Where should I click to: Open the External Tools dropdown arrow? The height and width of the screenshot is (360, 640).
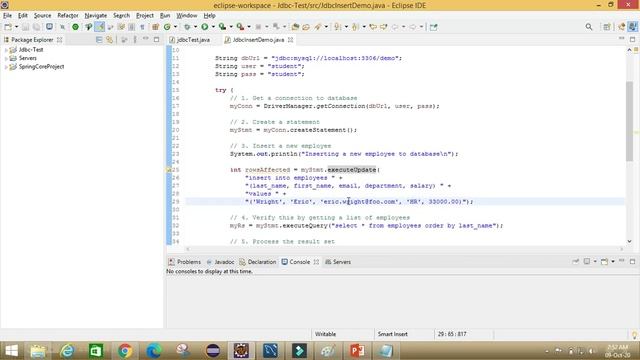(x=249, y=27)
